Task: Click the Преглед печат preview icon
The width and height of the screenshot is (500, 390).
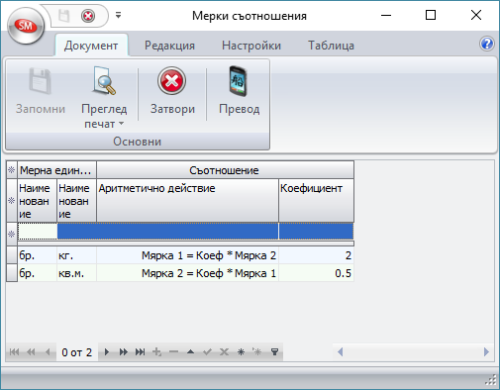Action: point(104,81)
